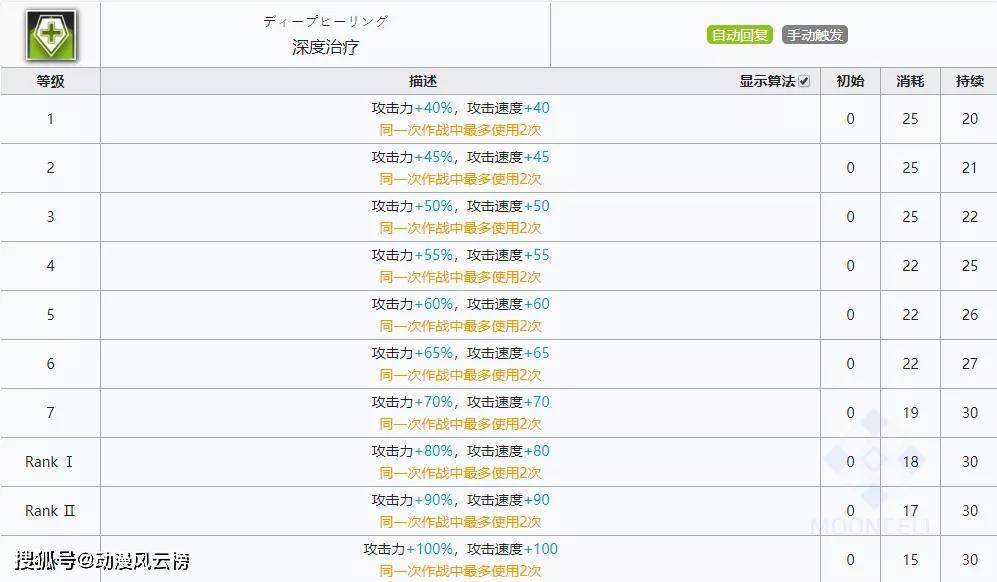
Task: Click the 攻击力+100% description in last row
Action: pyautogui.click(x=408, y=549)
